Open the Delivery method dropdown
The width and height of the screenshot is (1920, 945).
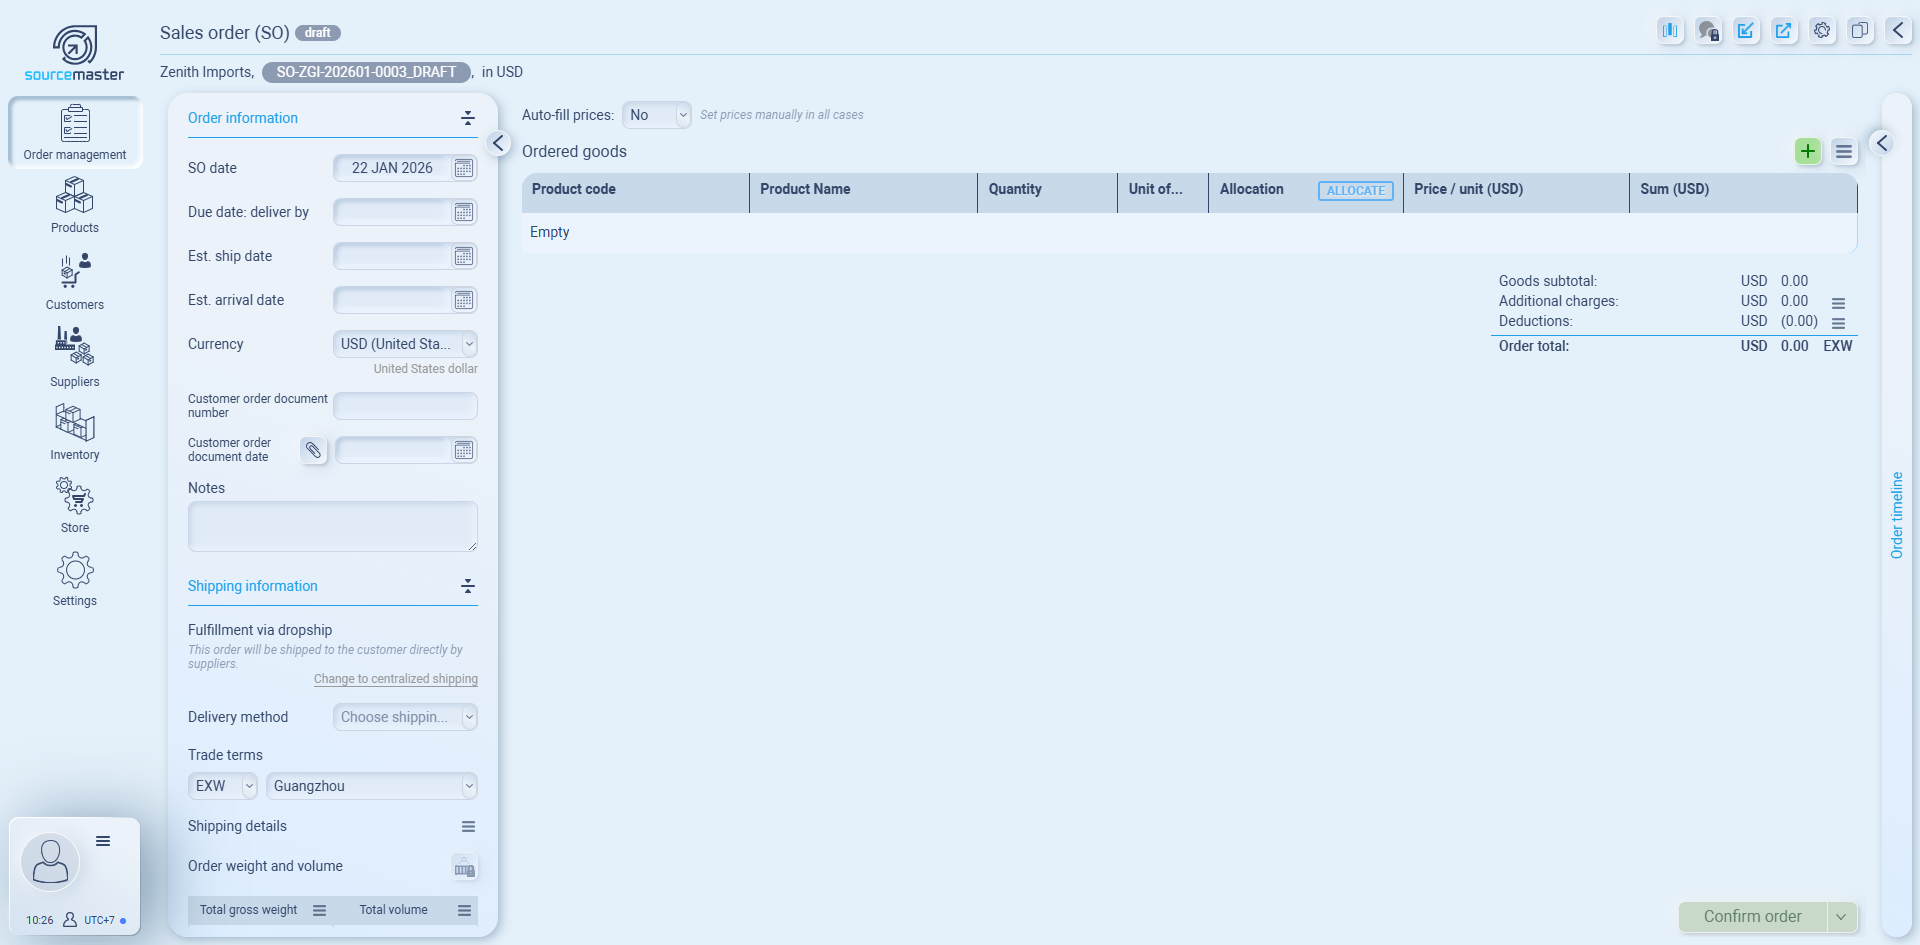pyautogui.click(x=405, y=717)
